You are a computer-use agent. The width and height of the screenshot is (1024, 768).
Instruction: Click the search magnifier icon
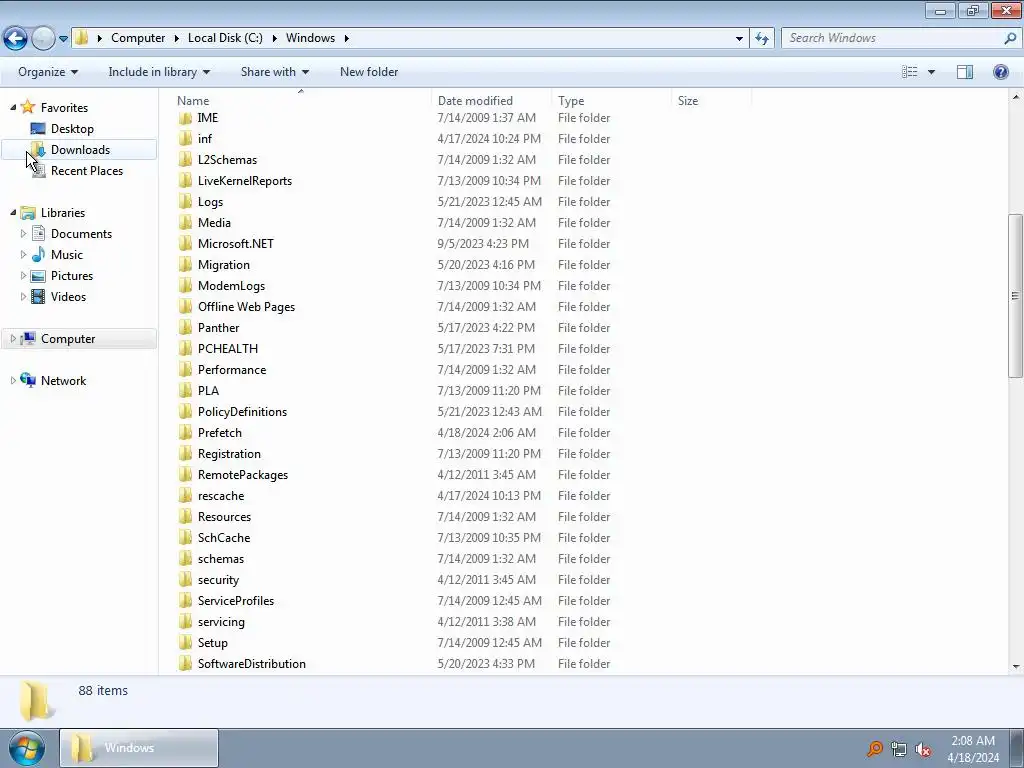click(1010, 38)
